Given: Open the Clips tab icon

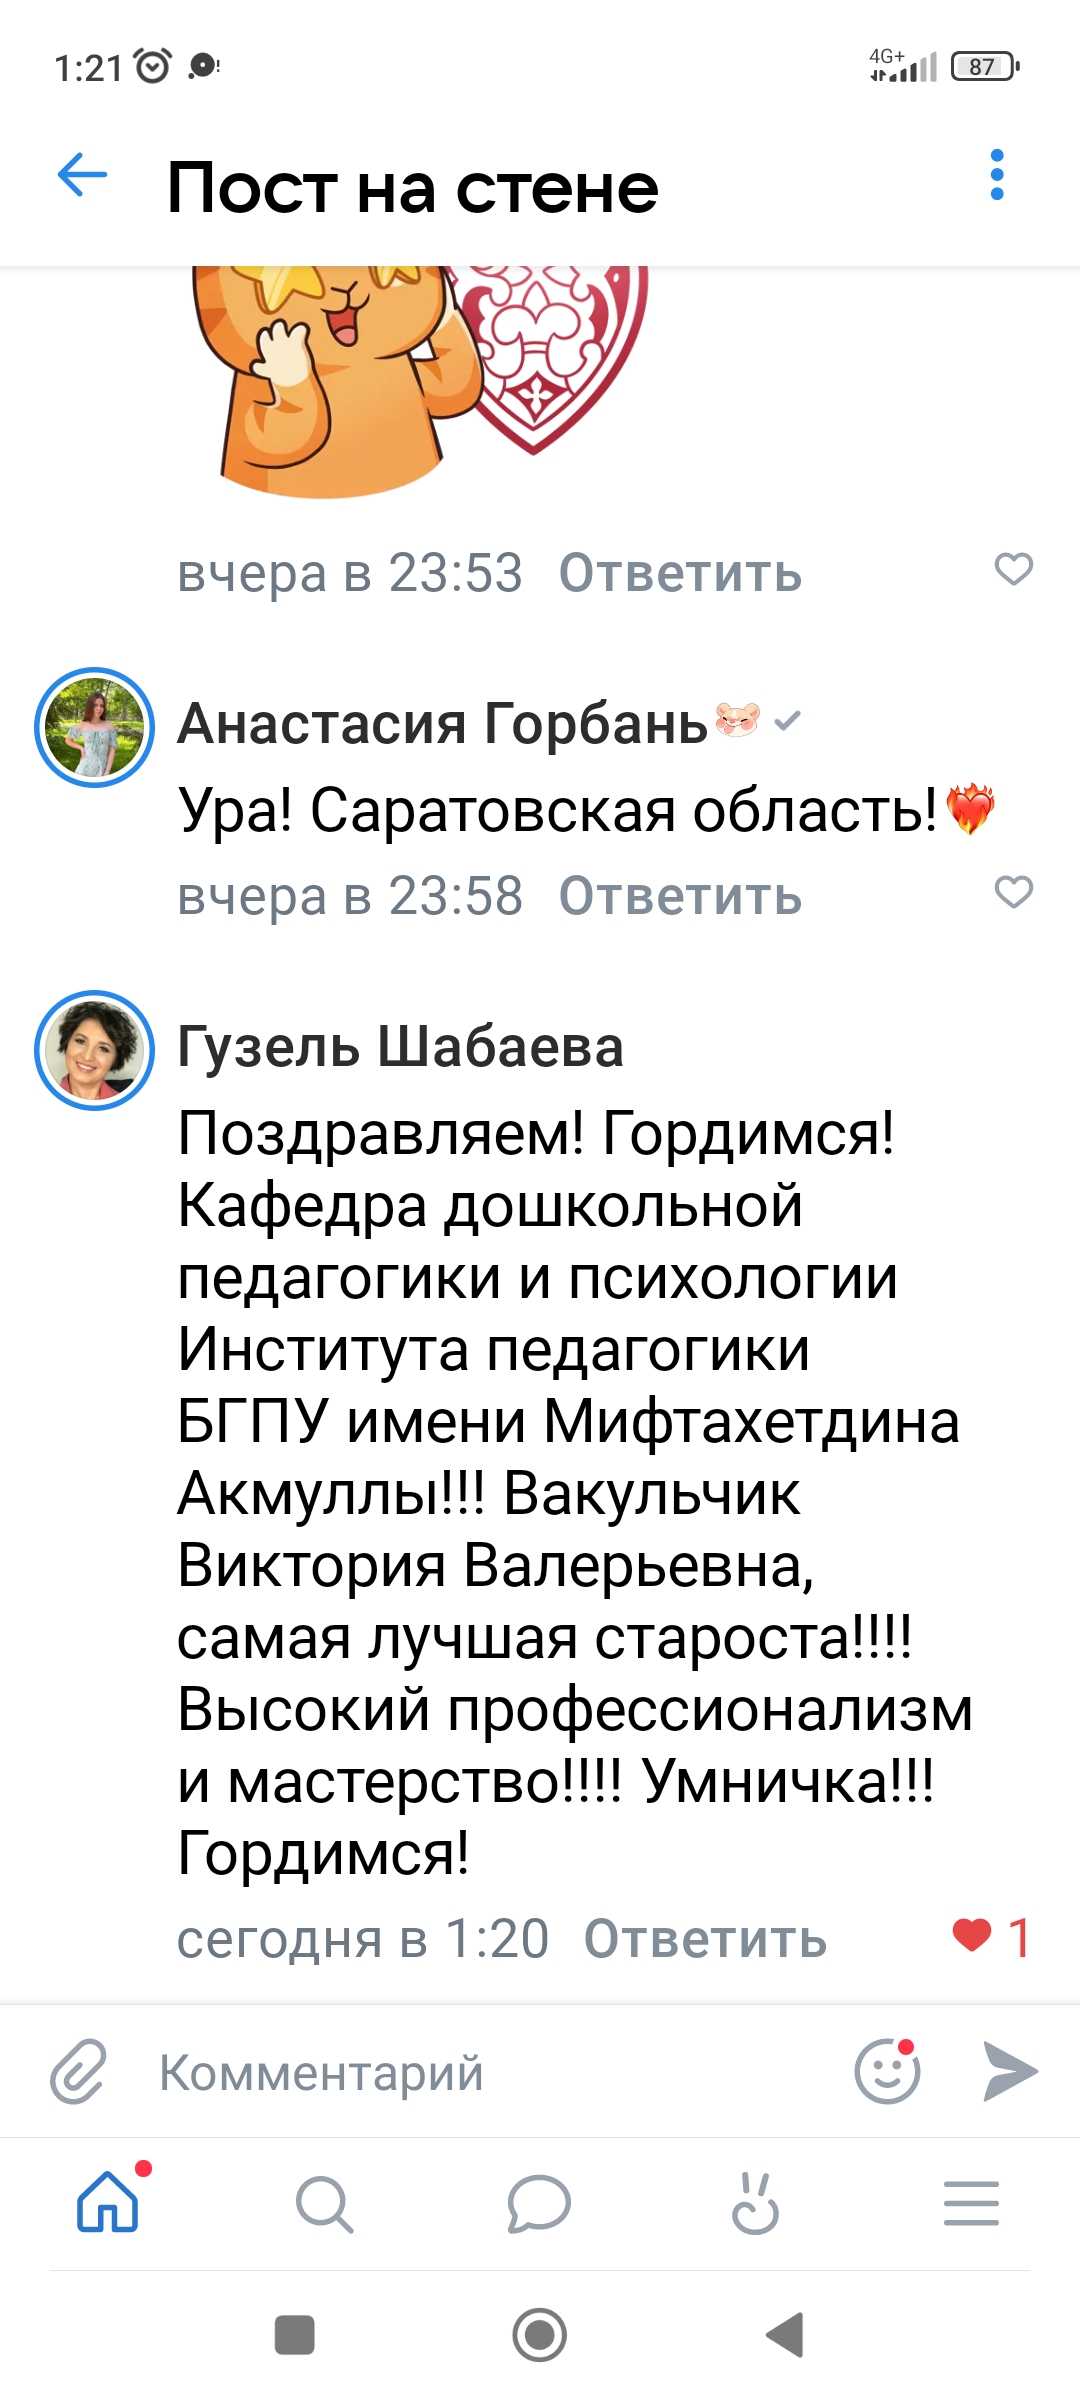Looking at the screenshot, I should (x=755, y=2203).
